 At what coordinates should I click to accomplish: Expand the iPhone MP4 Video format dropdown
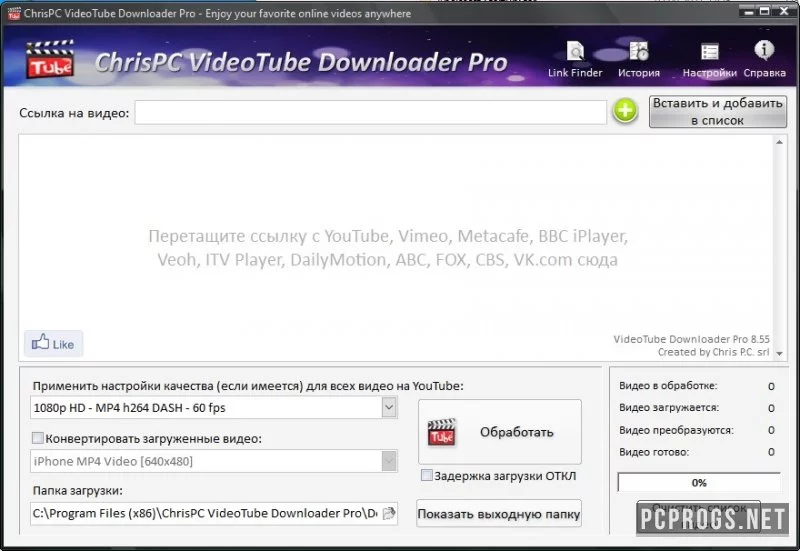click(389, 461)
